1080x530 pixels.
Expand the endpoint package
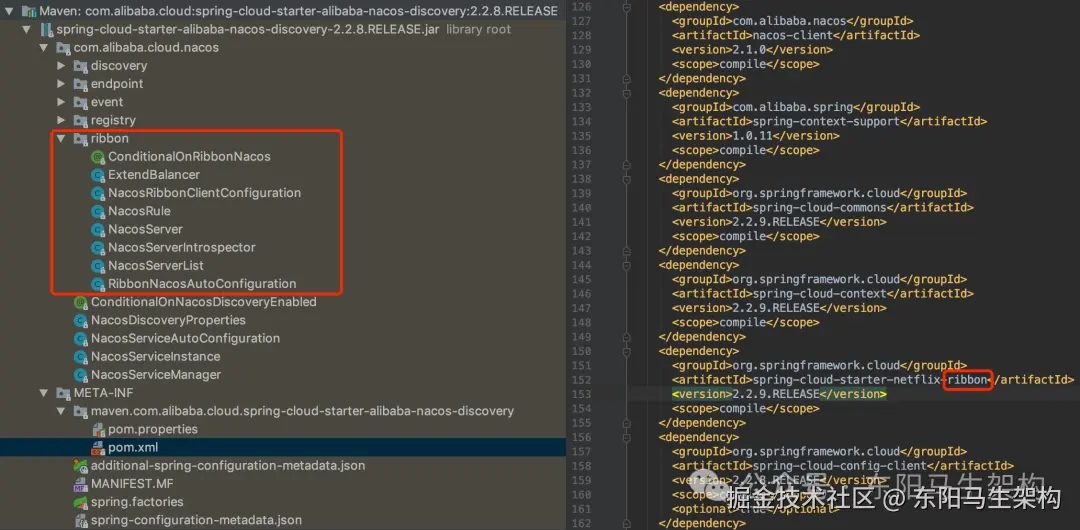click(61, 83)
